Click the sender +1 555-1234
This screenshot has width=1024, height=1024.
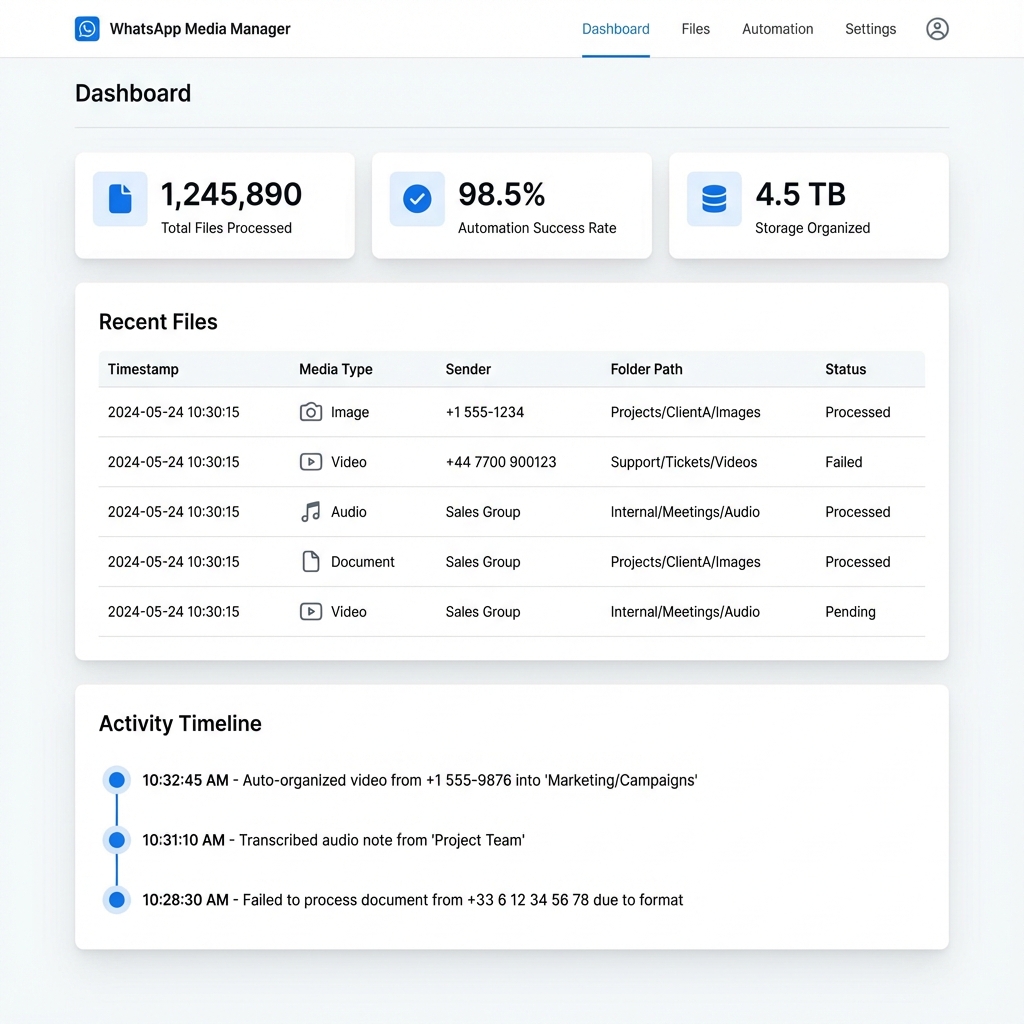point(485,412)
